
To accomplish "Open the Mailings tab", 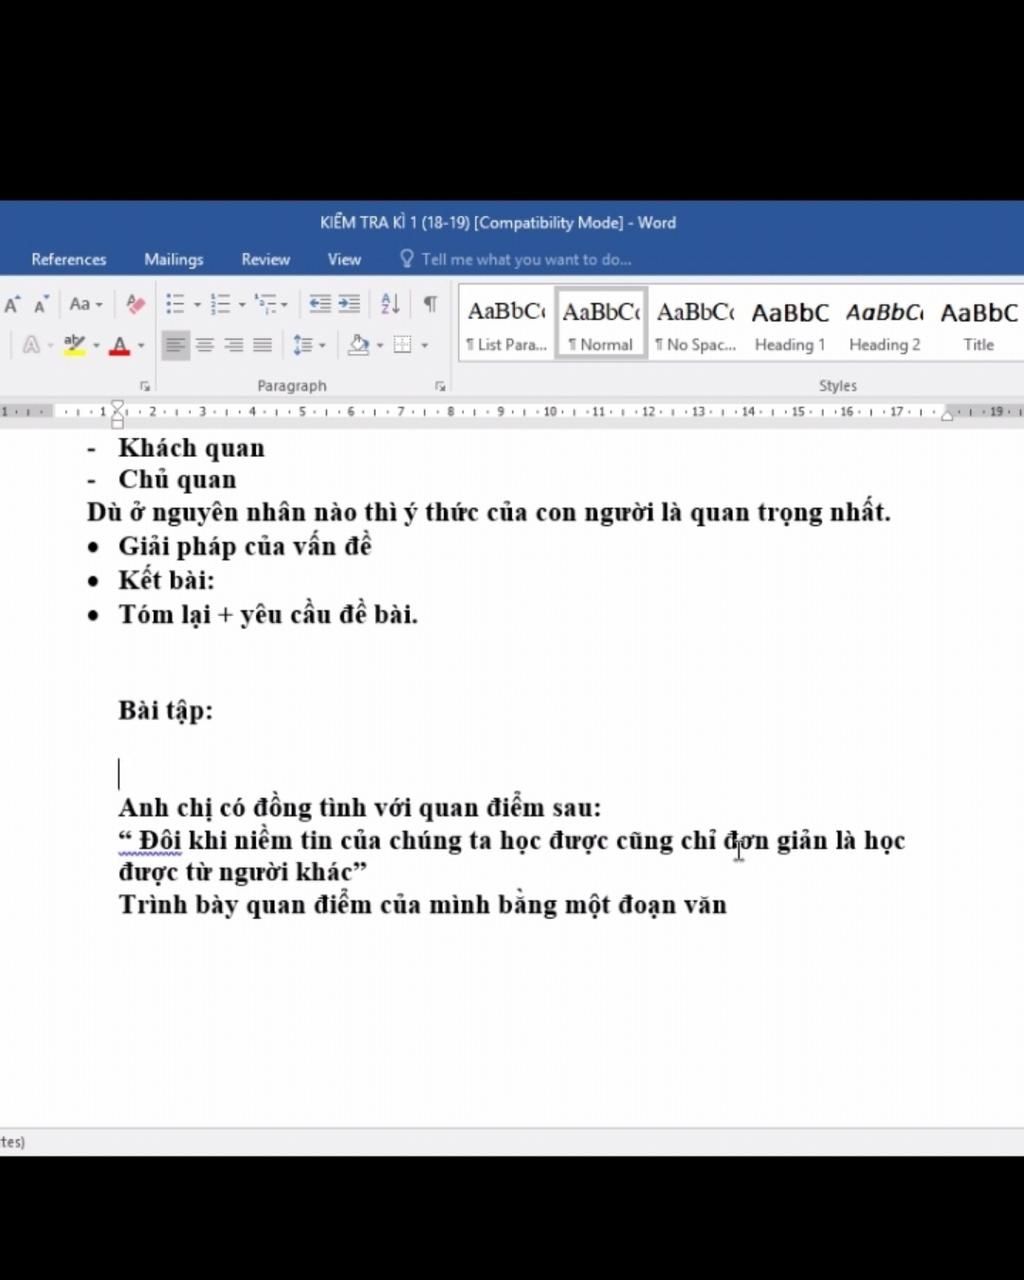I will click(x=173, y=259).
